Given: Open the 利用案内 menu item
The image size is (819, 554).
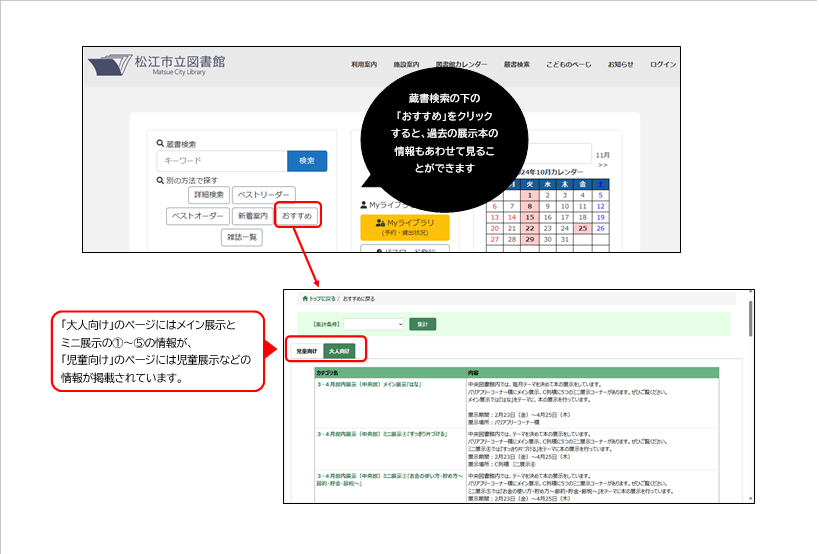Looking at the screenshot, I should click(x=364, y=64).
